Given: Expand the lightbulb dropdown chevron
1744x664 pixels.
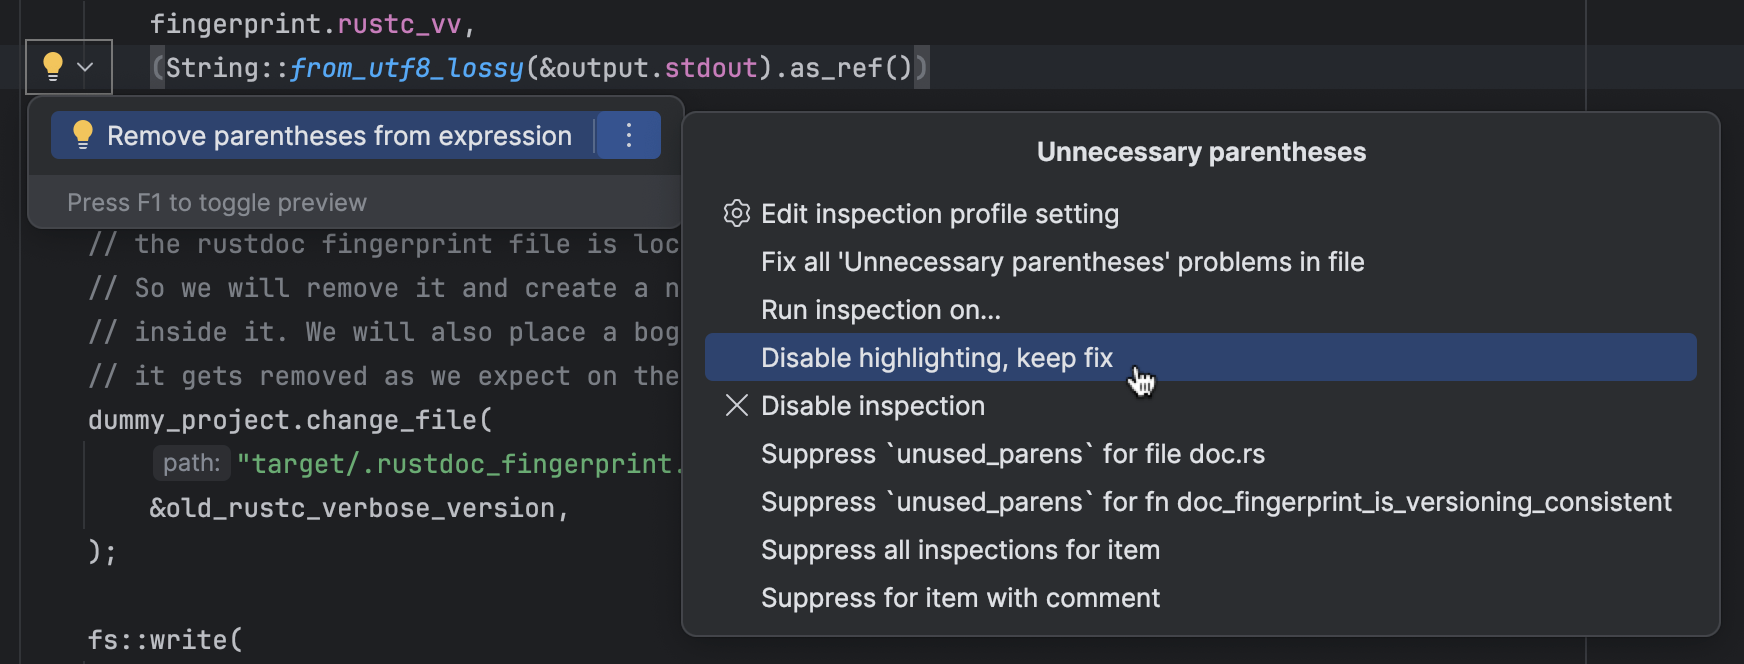Looking at the screenshot, I should pos(86,67).
